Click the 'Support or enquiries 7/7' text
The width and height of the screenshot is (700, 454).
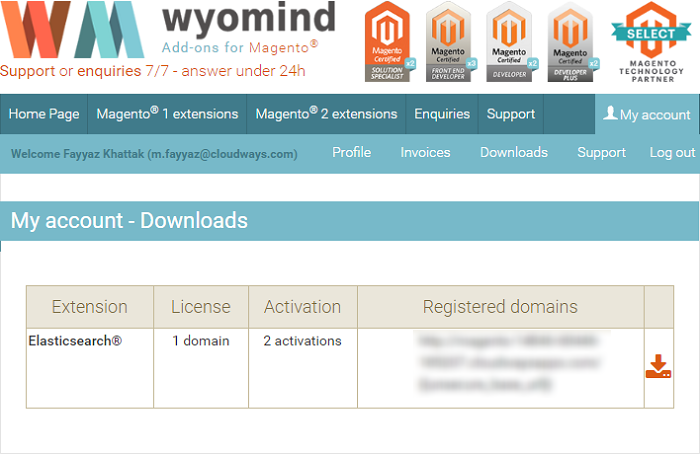(x=153, y=71)
